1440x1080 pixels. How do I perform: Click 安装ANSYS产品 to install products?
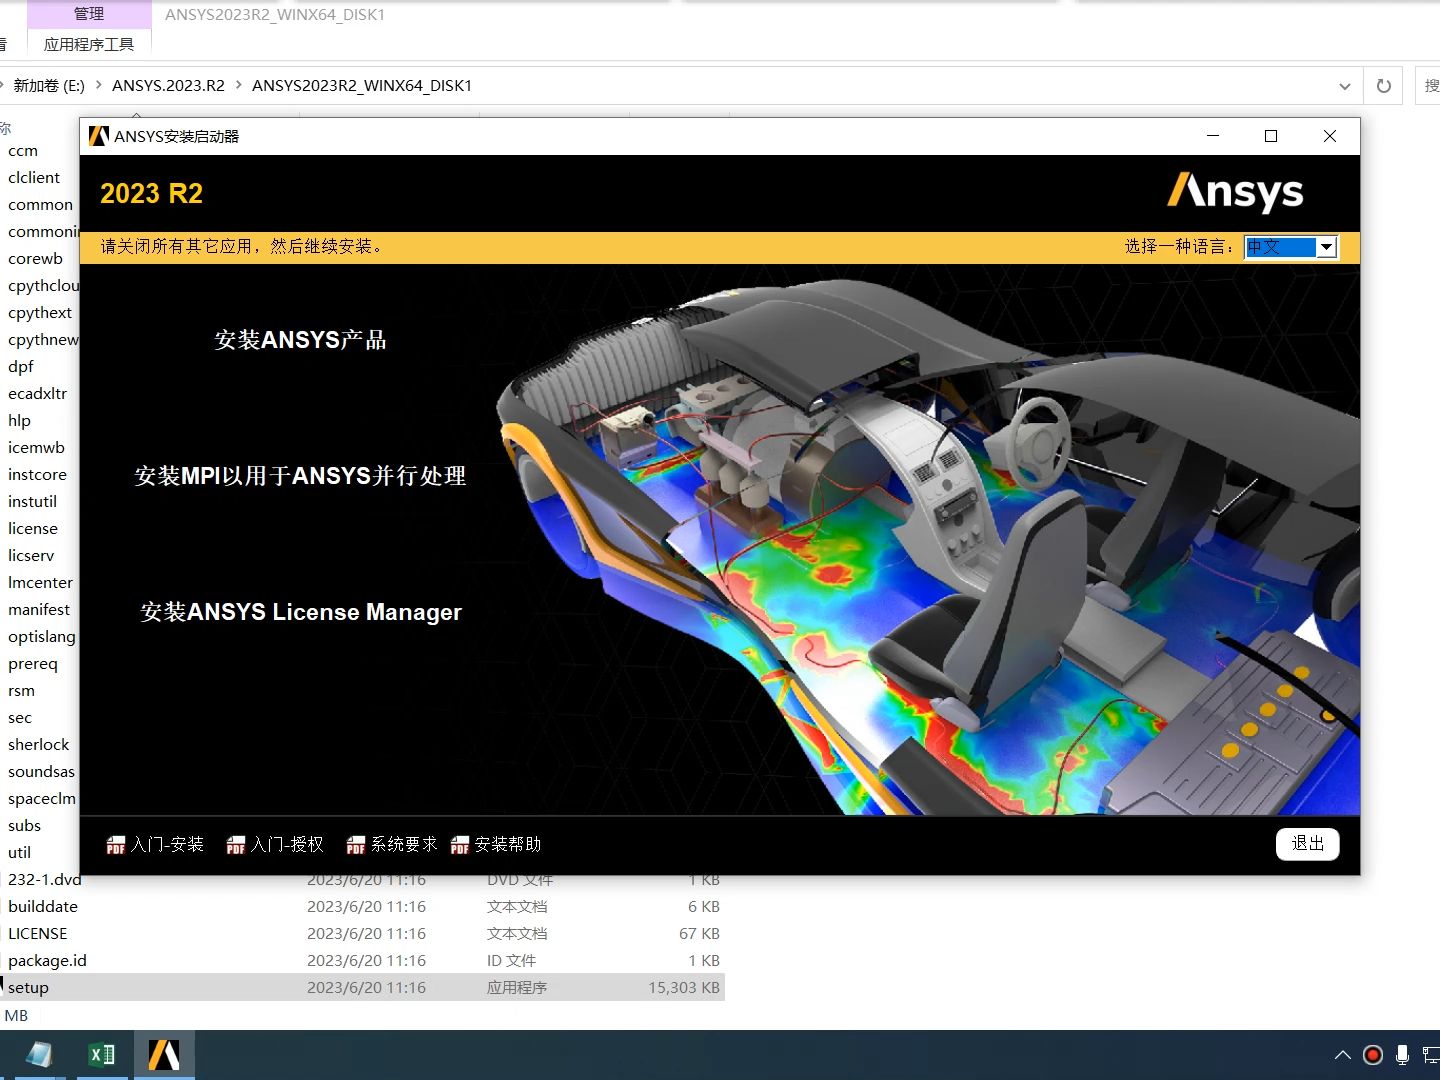coord(300,340)
